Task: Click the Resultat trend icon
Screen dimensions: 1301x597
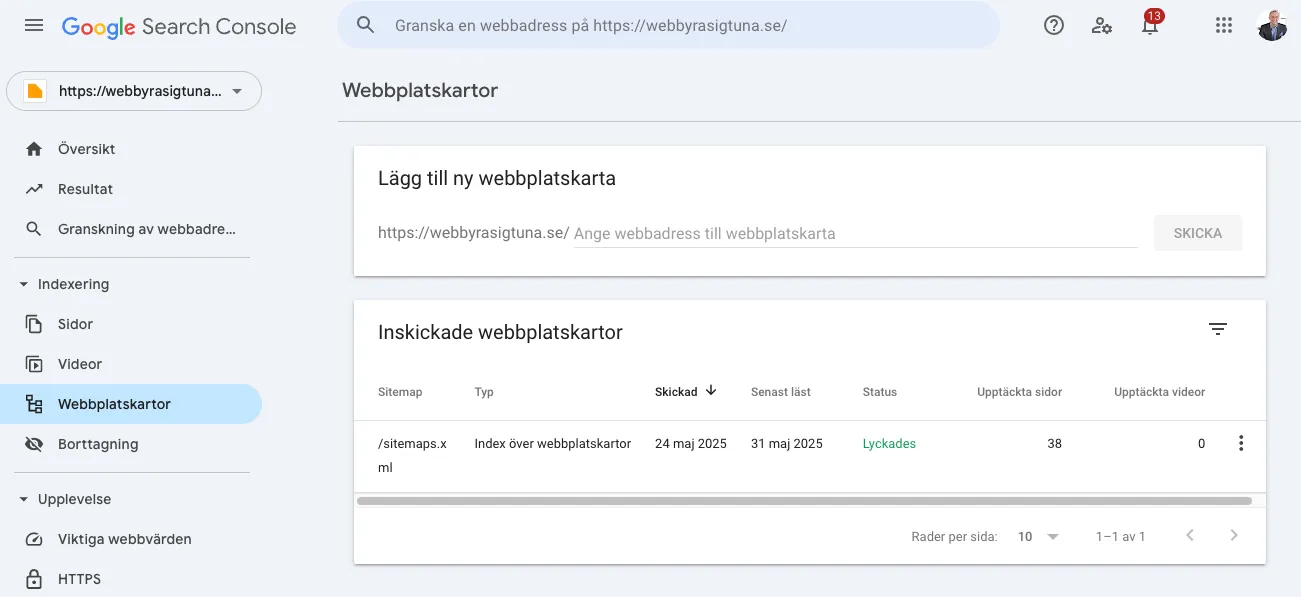Action: [34, 189]
